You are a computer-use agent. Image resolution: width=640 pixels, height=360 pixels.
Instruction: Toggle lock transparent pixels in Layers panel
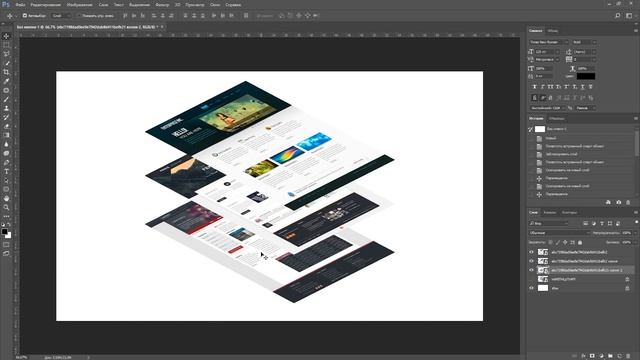(x=551, y=242)
